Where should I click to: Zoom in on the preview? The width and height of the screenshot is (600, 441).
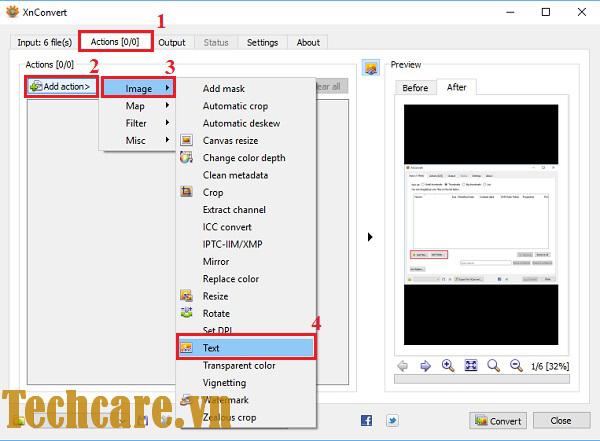(x=448, y=366)
